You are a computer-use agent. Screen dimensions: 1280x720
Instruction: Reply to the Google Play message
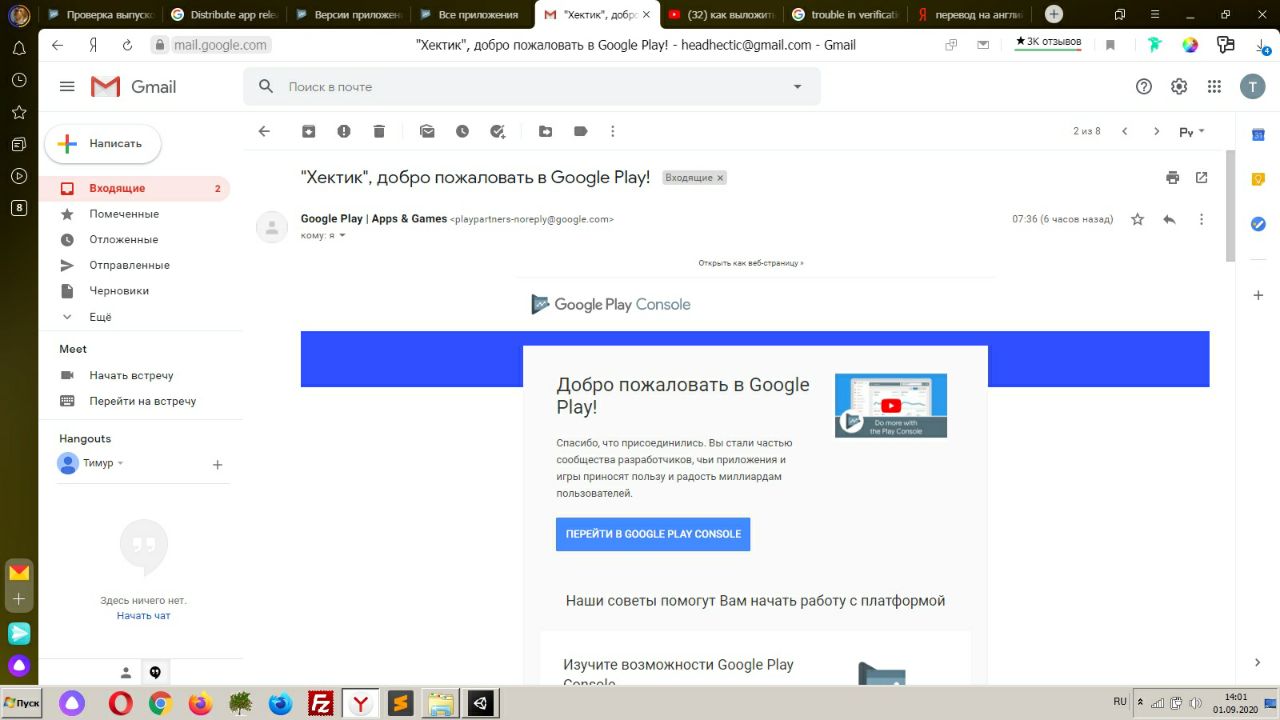tap(1169, 219)
